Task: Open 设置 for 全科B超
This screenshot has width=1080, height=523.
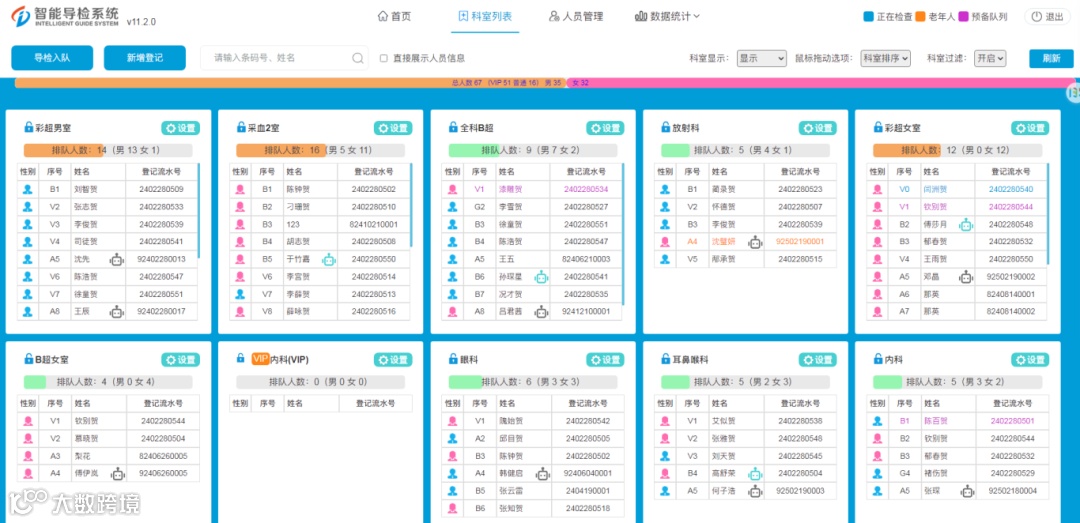Action: tap(605, 128)
